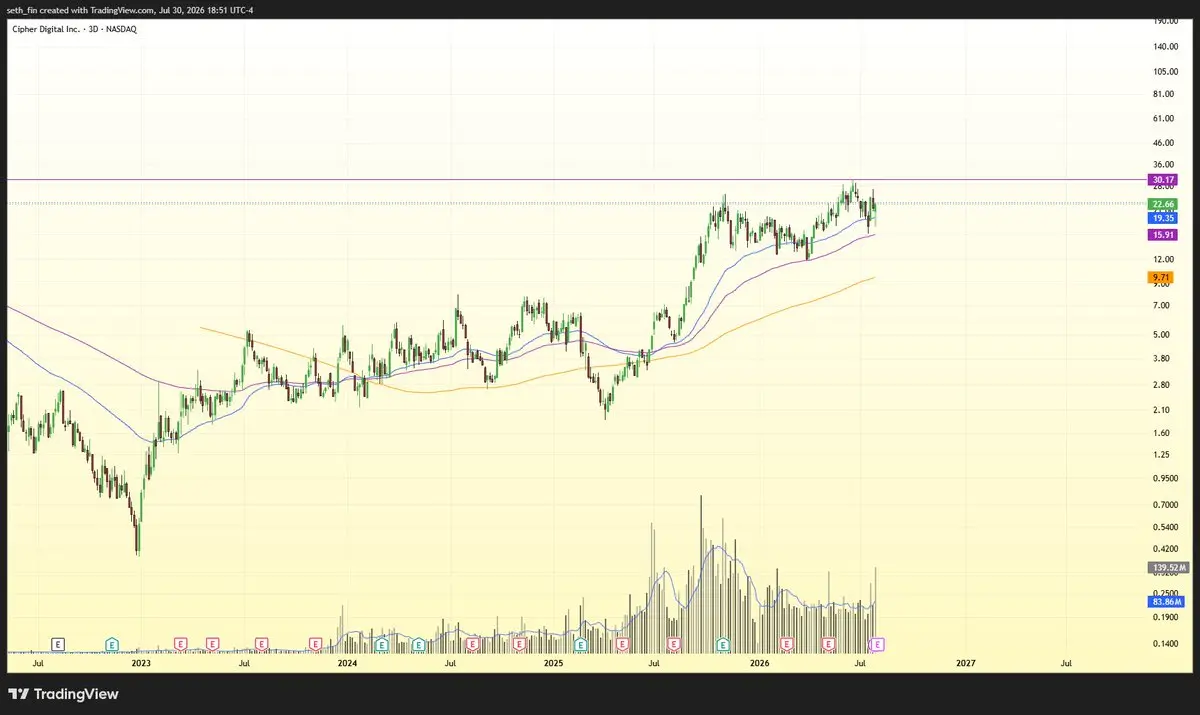
Task: Click the 0.4200 price axis label
Action: coord(1164,549)
